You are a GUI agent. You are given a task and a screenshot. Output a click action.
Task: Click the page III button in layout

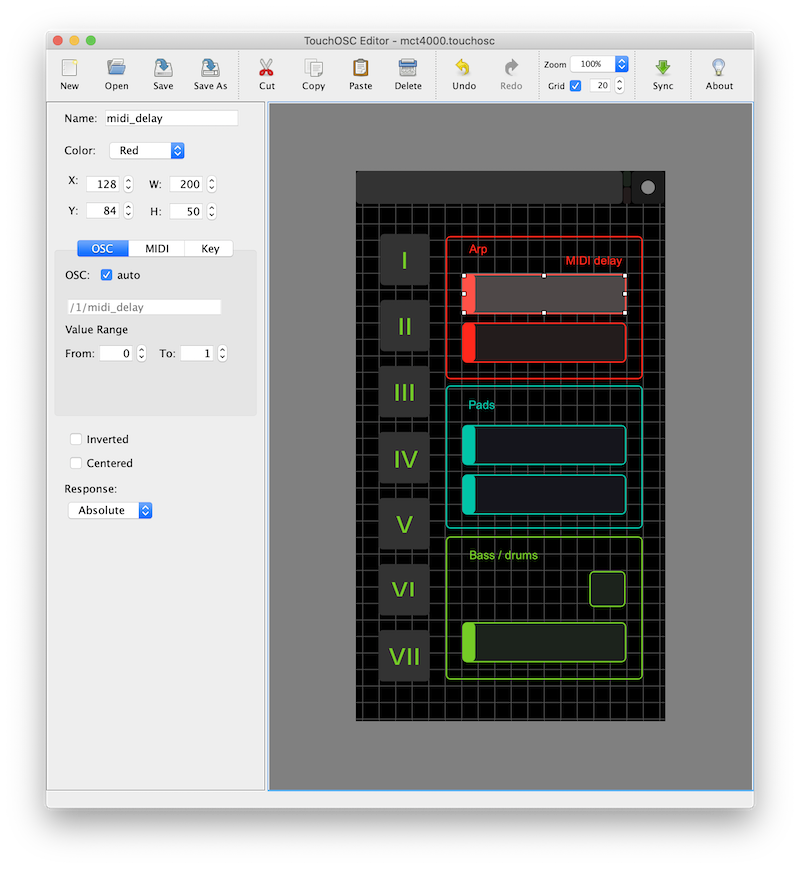click(x=404, y=392)
